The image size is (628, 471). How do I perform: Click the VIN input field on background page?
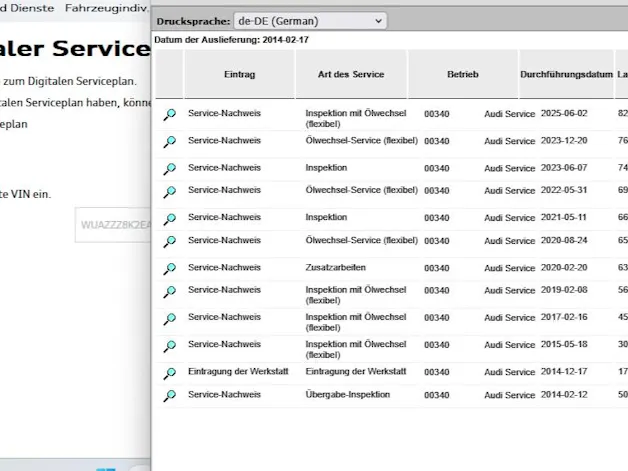[113, 225]
